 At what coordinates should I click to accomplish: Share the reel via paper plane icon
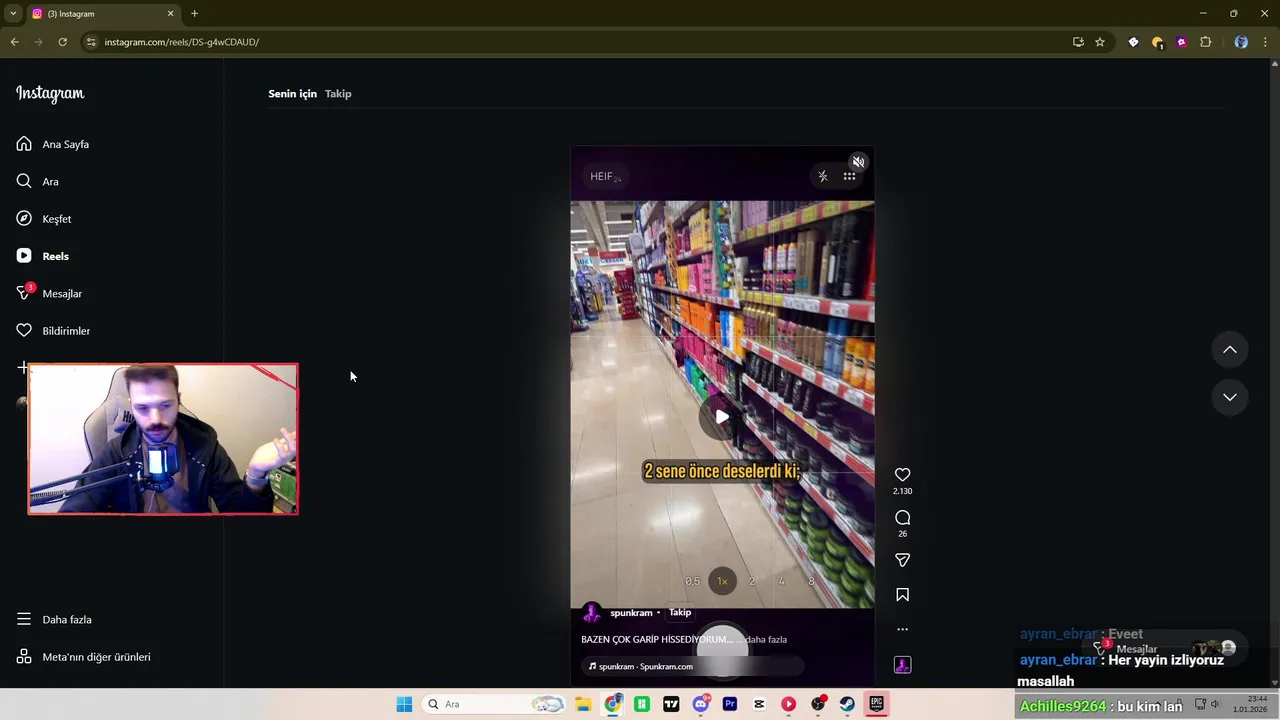click(x=902, y=560)
